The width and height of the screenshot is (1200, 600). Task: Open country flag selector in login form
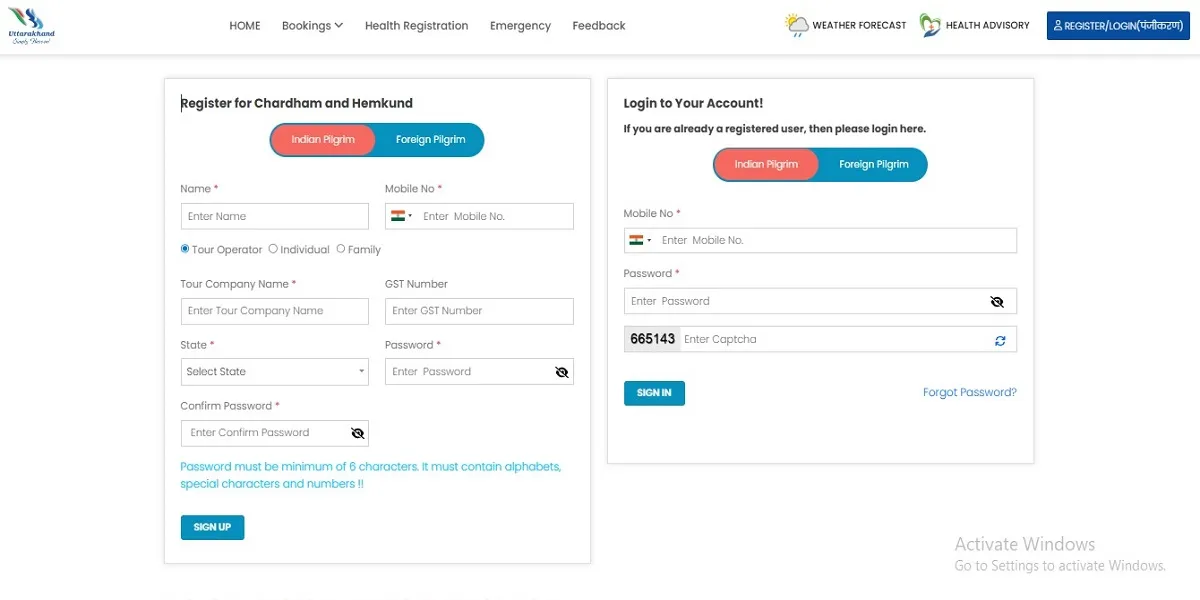[x=640, y=240]
